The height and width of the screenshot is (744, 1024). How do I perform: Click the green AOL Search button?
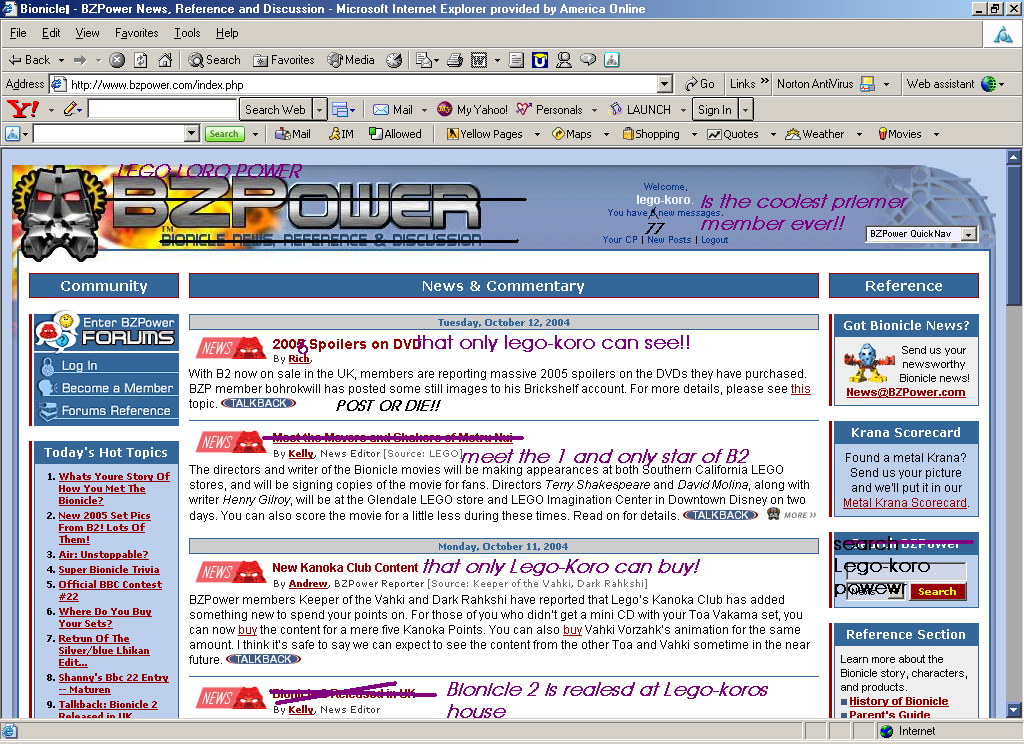[x=224, y=134]
